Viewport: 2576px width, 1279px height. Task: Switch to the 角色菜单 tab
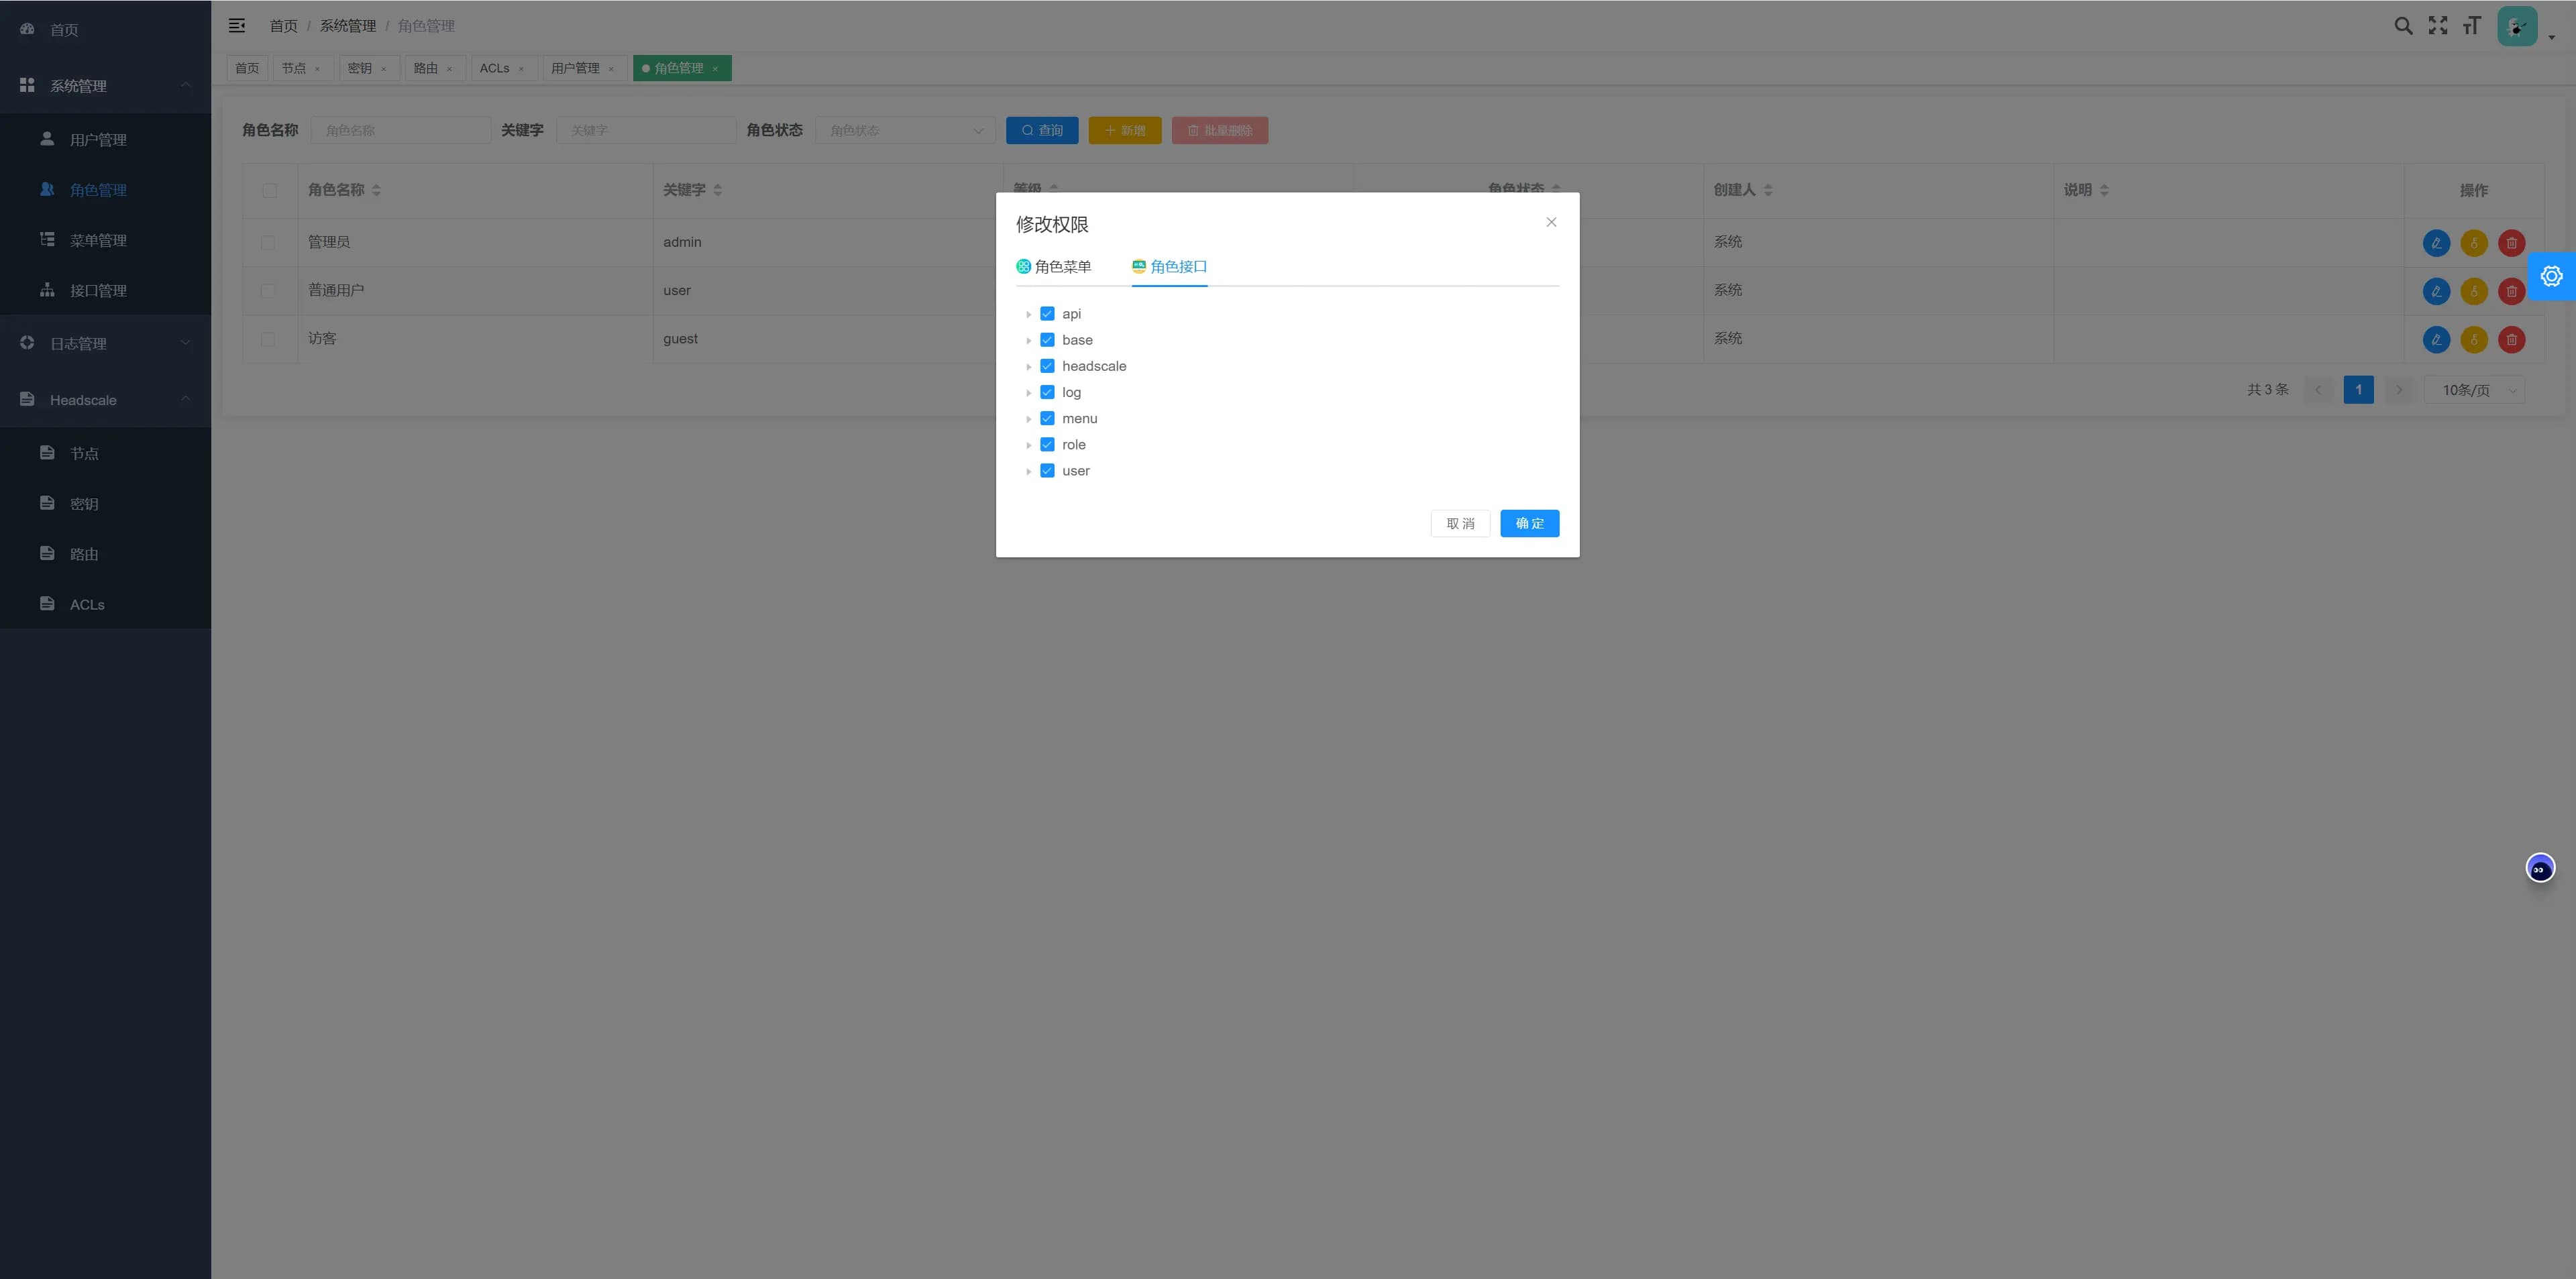(x=1054, y=267)
